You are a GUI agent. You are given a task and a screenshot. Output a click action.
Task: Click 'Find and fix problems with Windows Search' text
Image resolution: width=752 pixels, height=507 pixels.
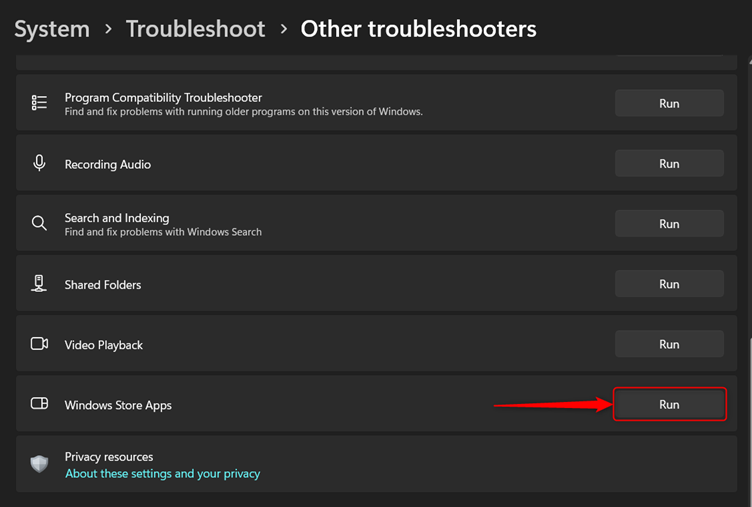tap(163, 232)
